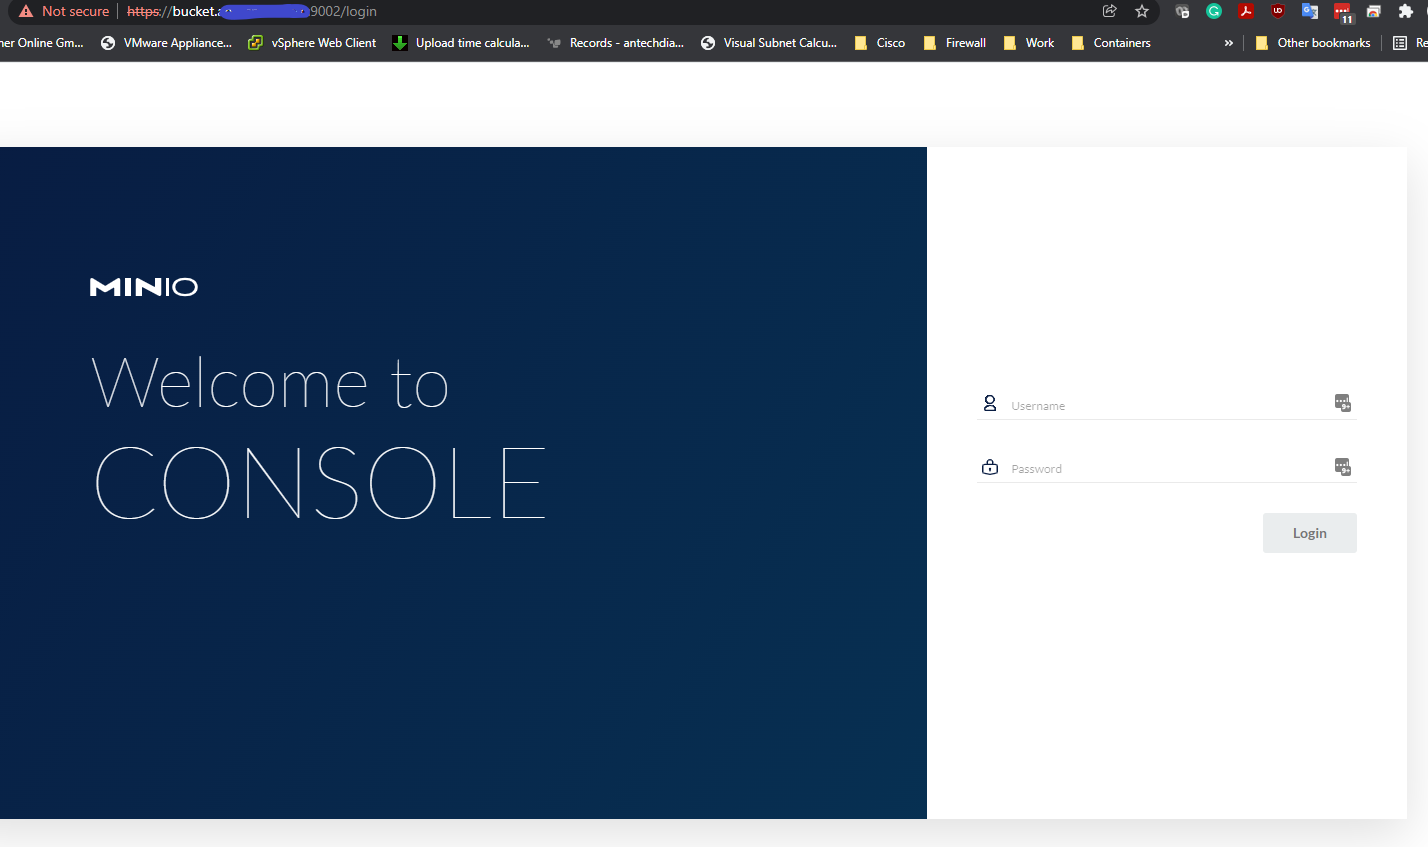Image resolution: width=1428 pixels, height=847 pixels.
Task: Open the red password manager extension with badge 11
Action: click(x=1343, y=12)
